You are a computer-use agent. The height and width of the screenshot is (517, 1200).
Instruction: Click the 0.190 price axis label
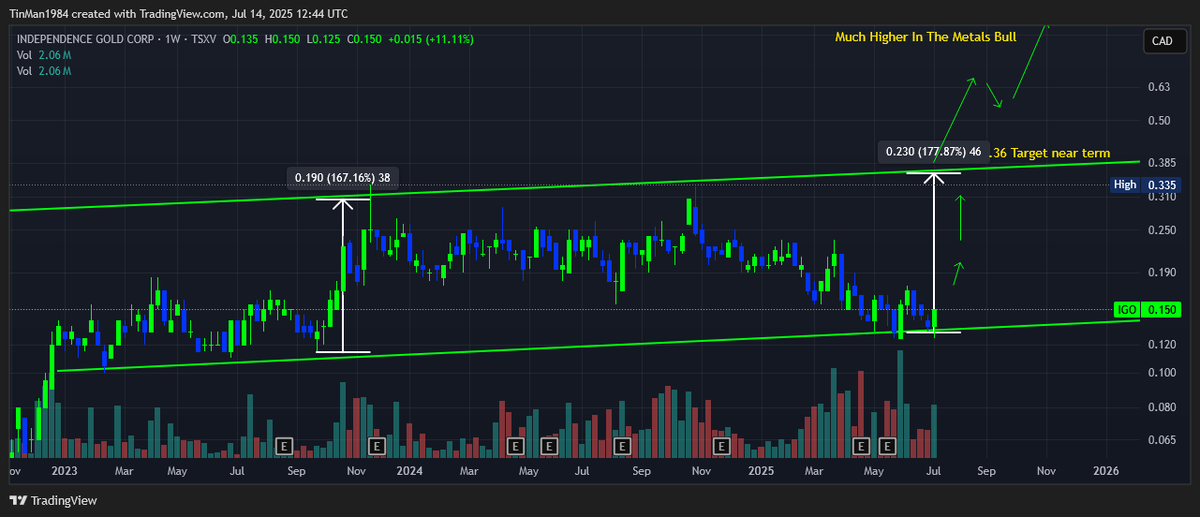(1162, 272)
